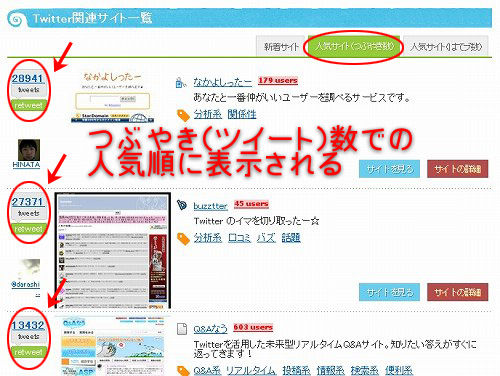Image resolution: width=500 pixels, height=376 pixels.
Task: Open the Q&Aなう site thumbnail
Action: click(113, 346)
